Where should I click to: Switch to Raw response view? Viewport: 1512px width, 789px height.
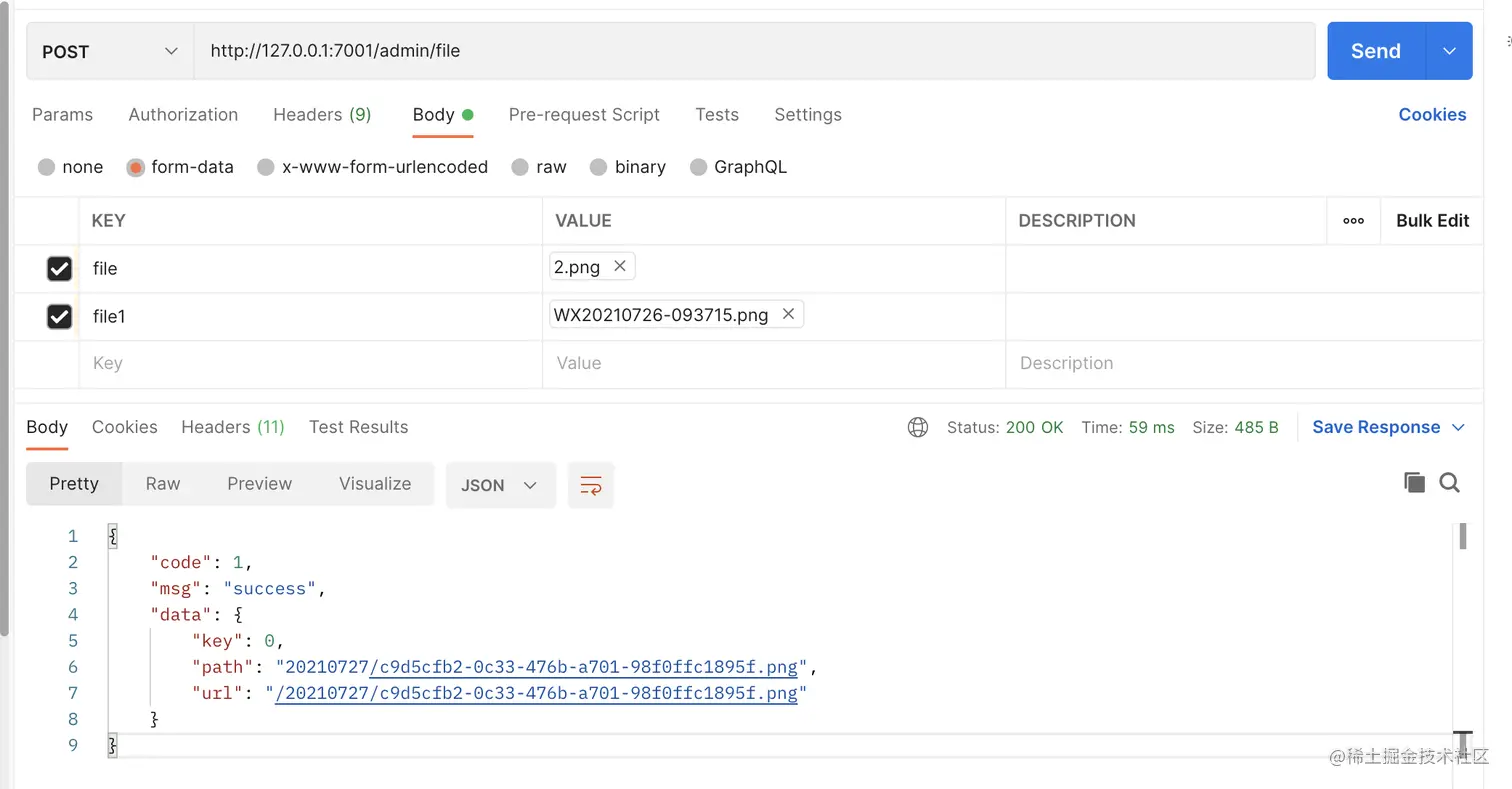[x=163, y=483]
